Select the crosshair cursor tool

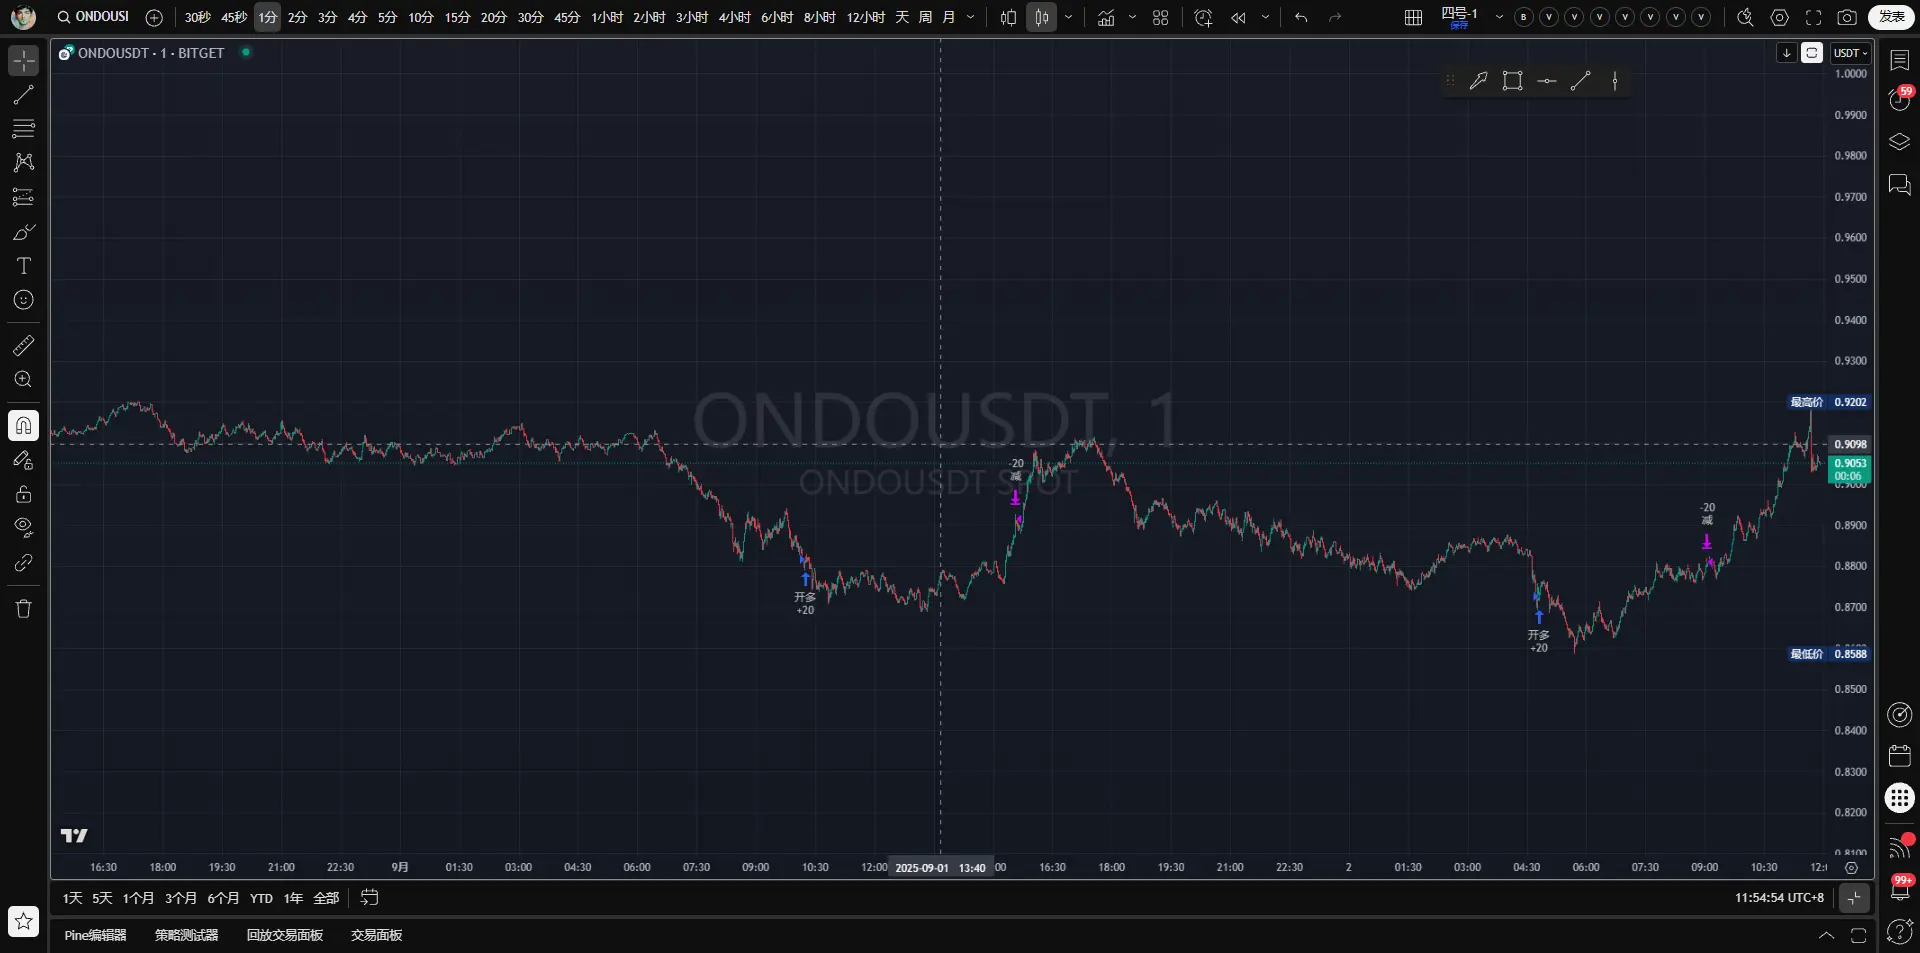(x=24, y=61)
